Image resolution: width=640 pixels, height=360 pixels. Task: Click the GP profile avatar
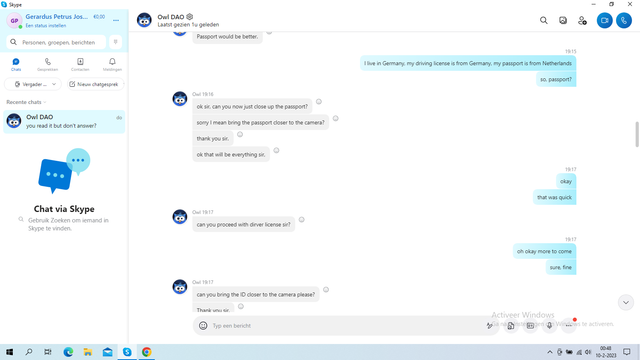[x=14, y=20]
